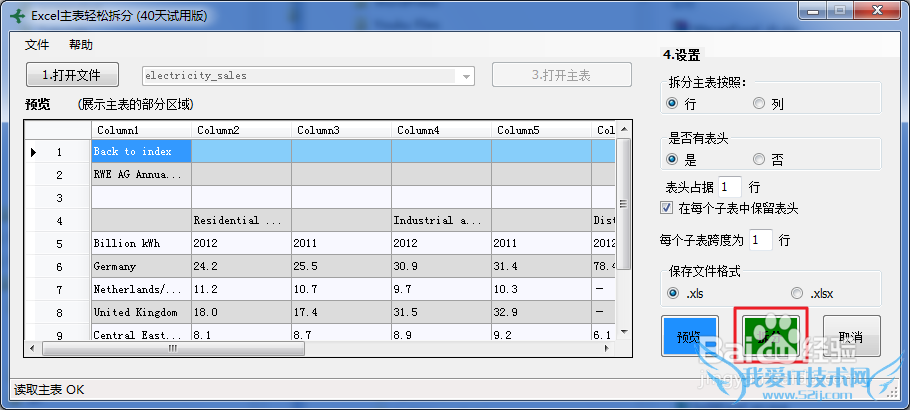Click the vertical scrollbar up arrow

click(x=624, y=129)
